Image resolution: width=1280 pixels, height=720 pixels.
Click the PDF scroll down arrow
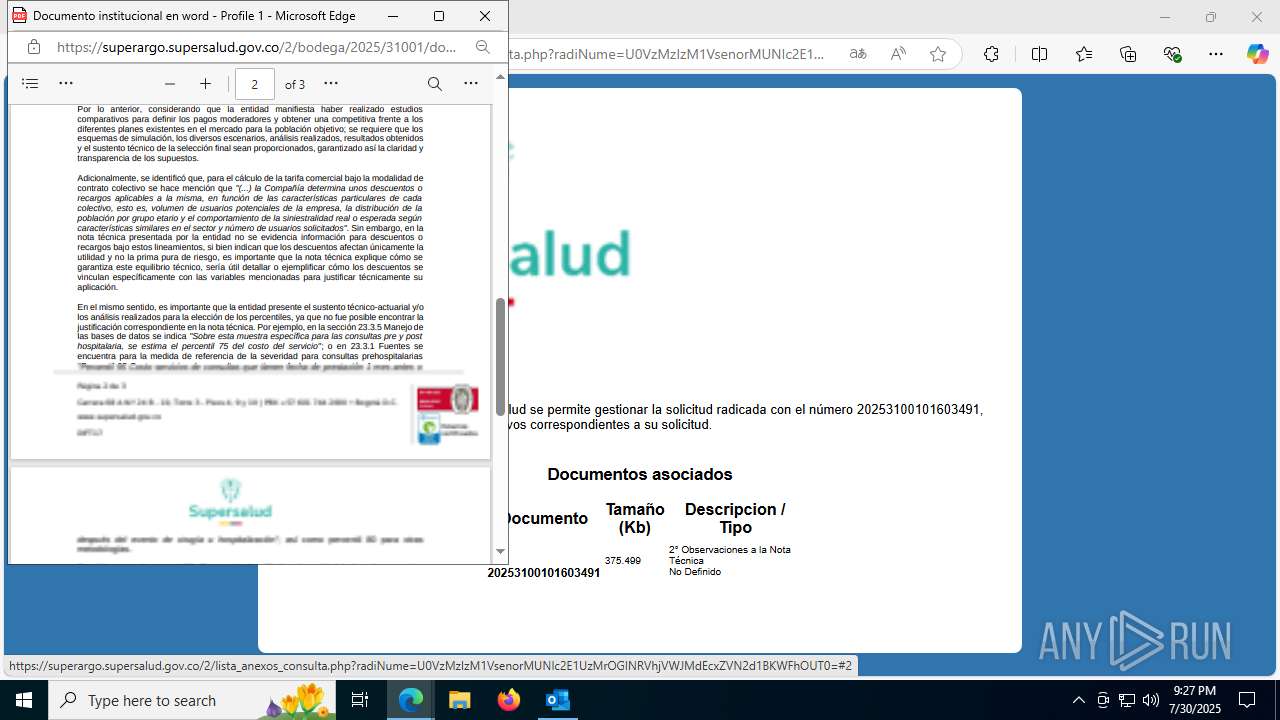click(x=501, y=551)
